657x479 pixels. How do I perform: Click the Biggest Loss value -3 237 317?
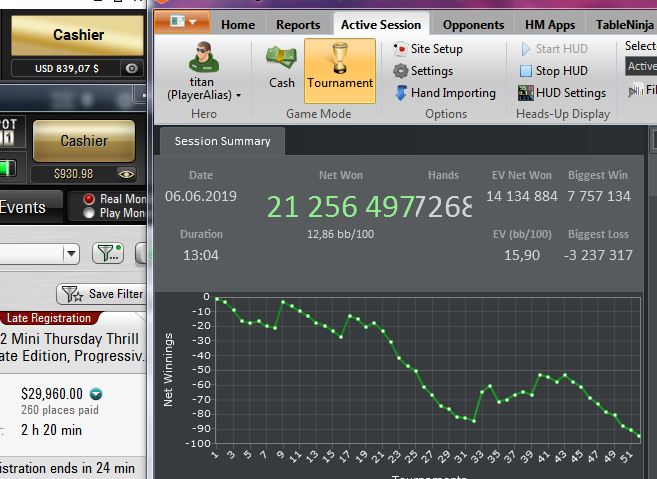tap(598, 255)
